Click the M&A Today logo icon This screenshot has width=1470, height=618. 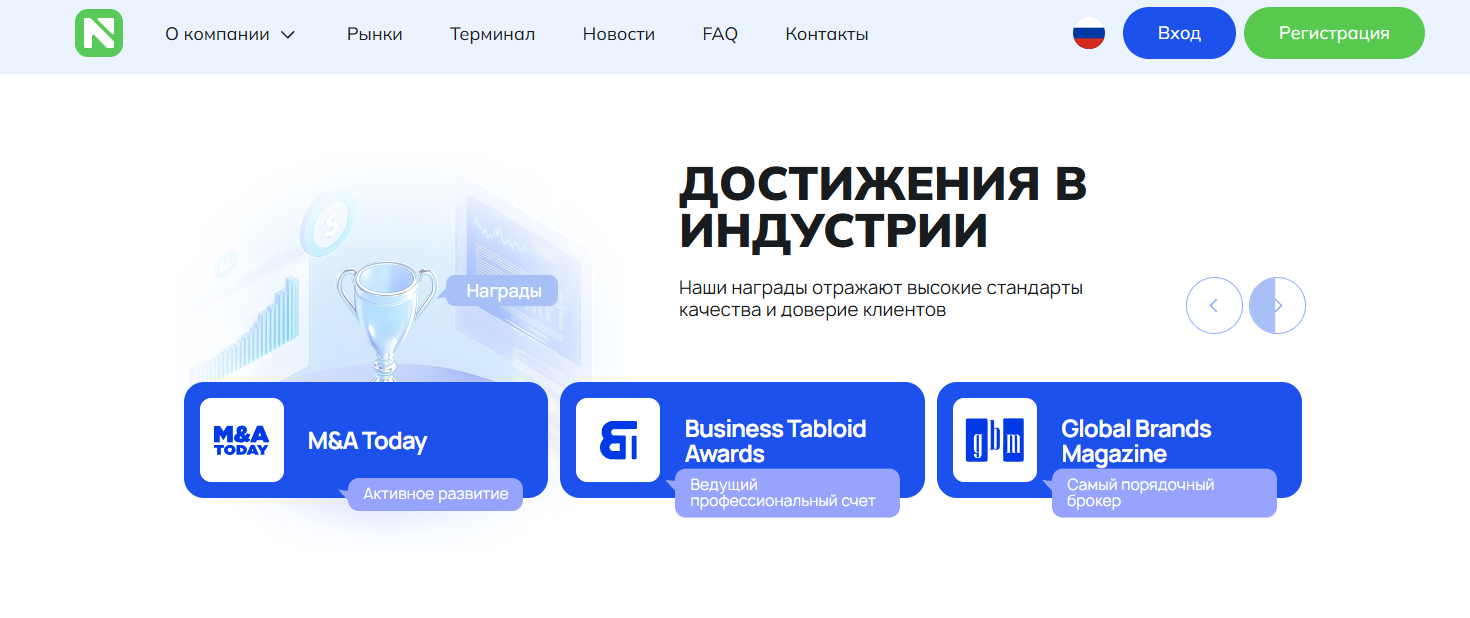point(242,440)
